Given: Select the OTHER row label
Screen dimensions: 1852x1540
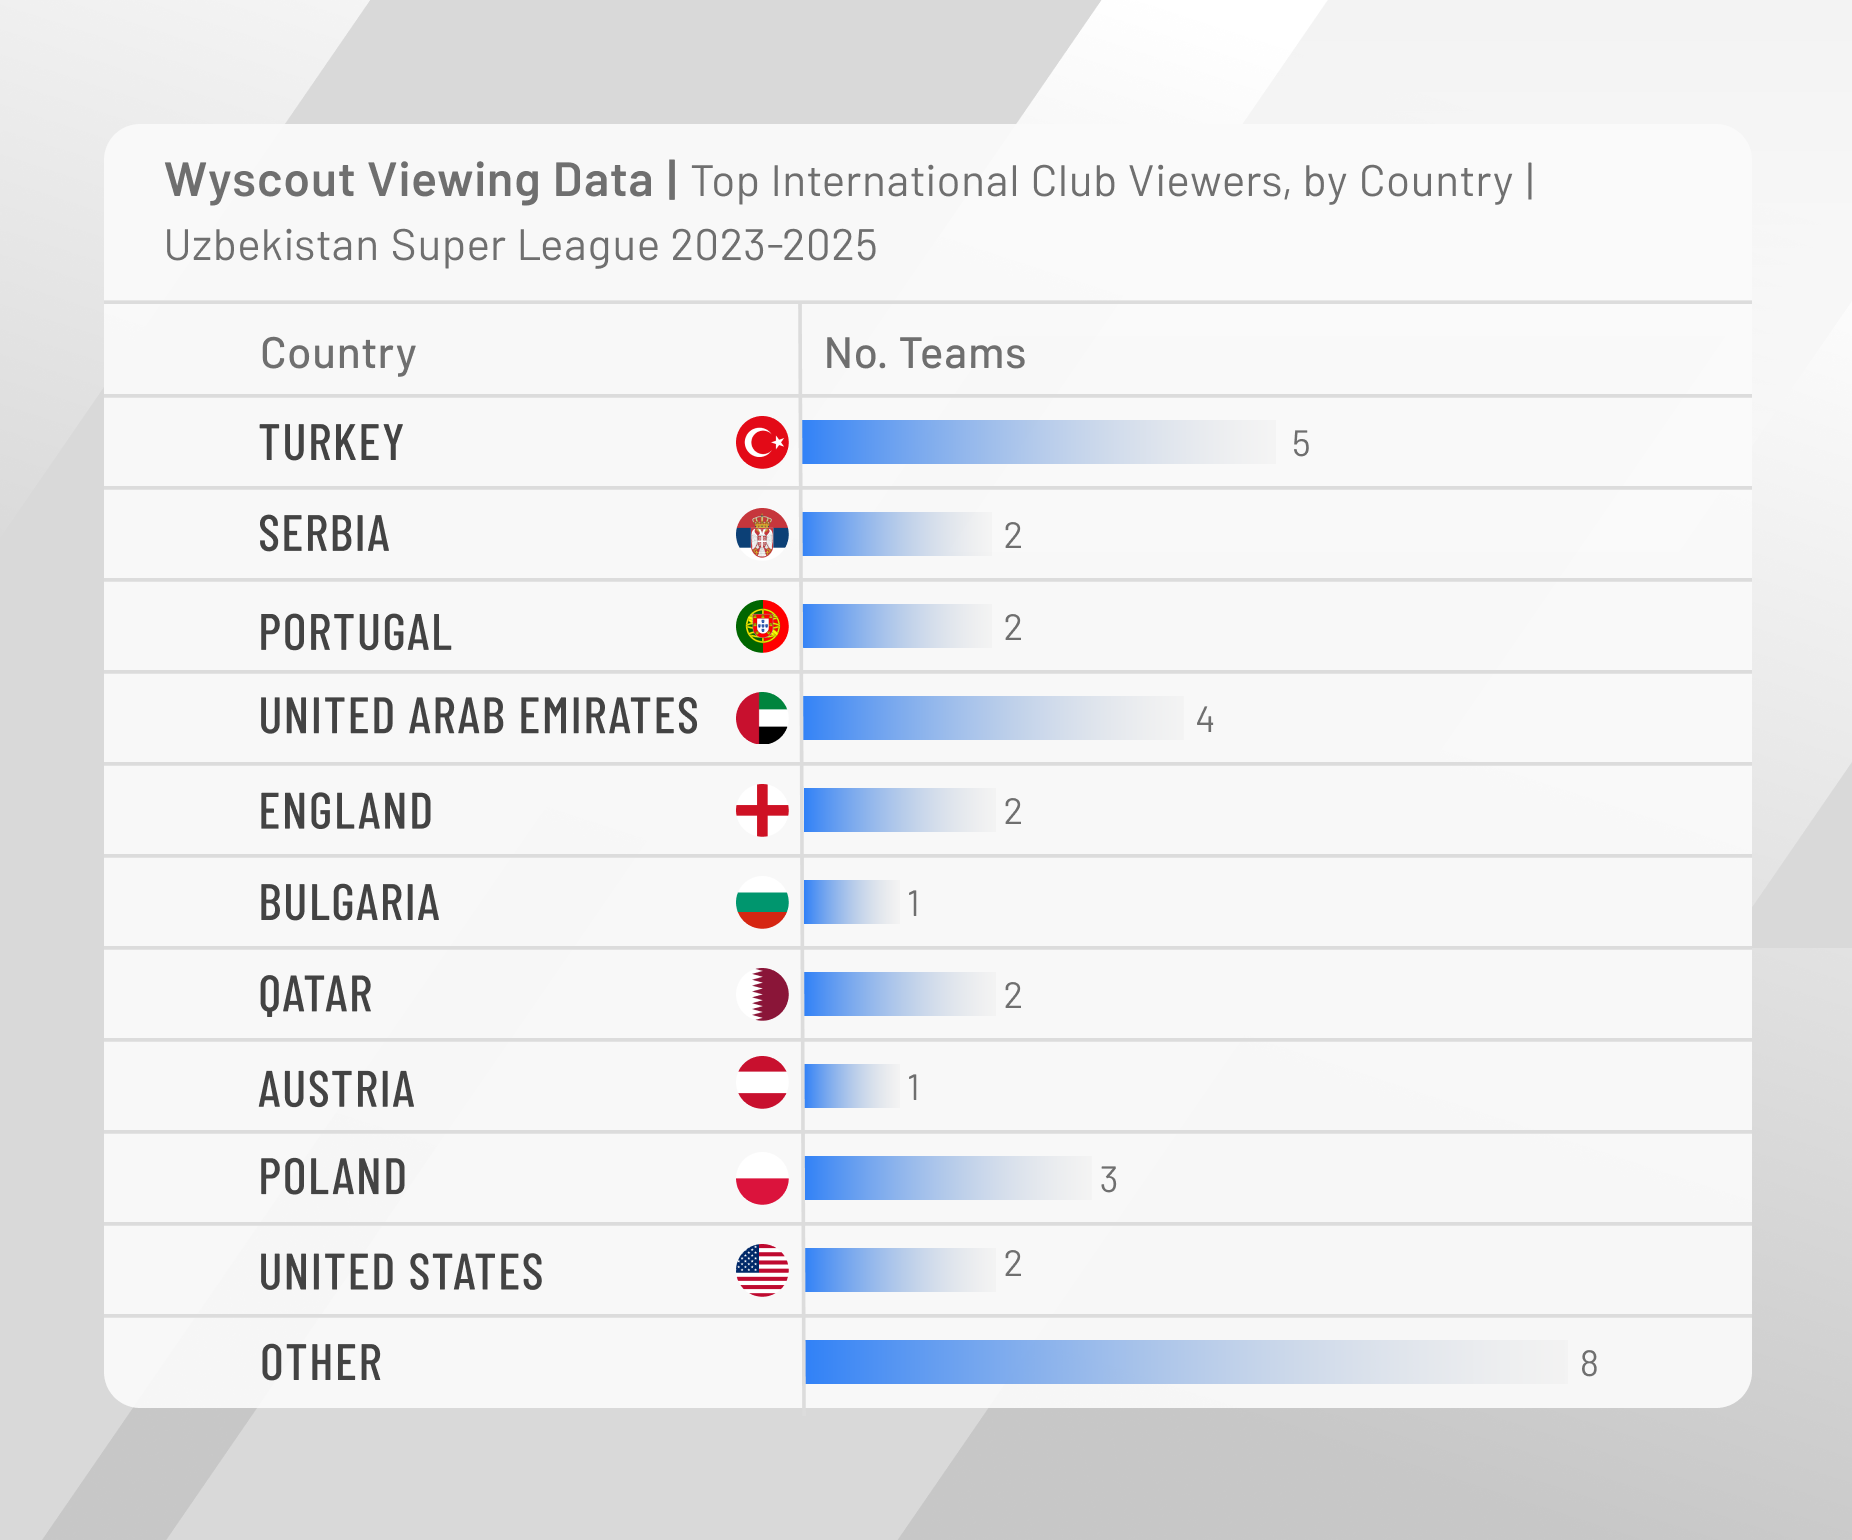Looking at the screenshot, I should [321, 1363].
